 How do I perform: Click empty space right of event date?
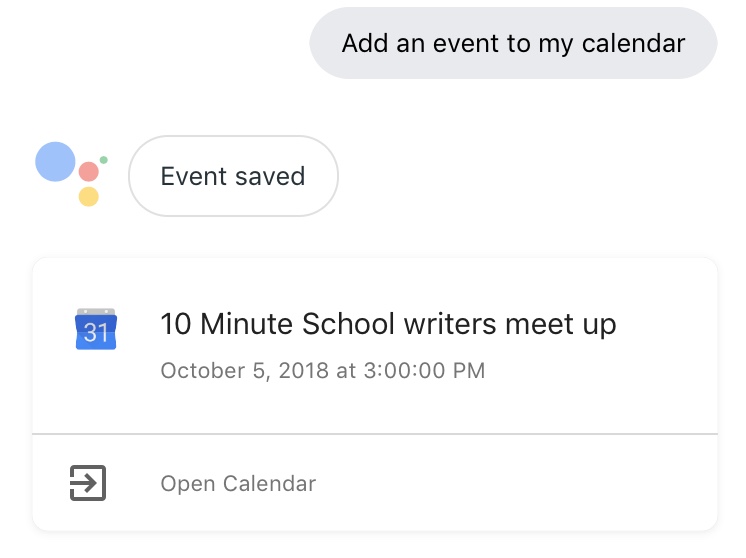click(599, 371)
